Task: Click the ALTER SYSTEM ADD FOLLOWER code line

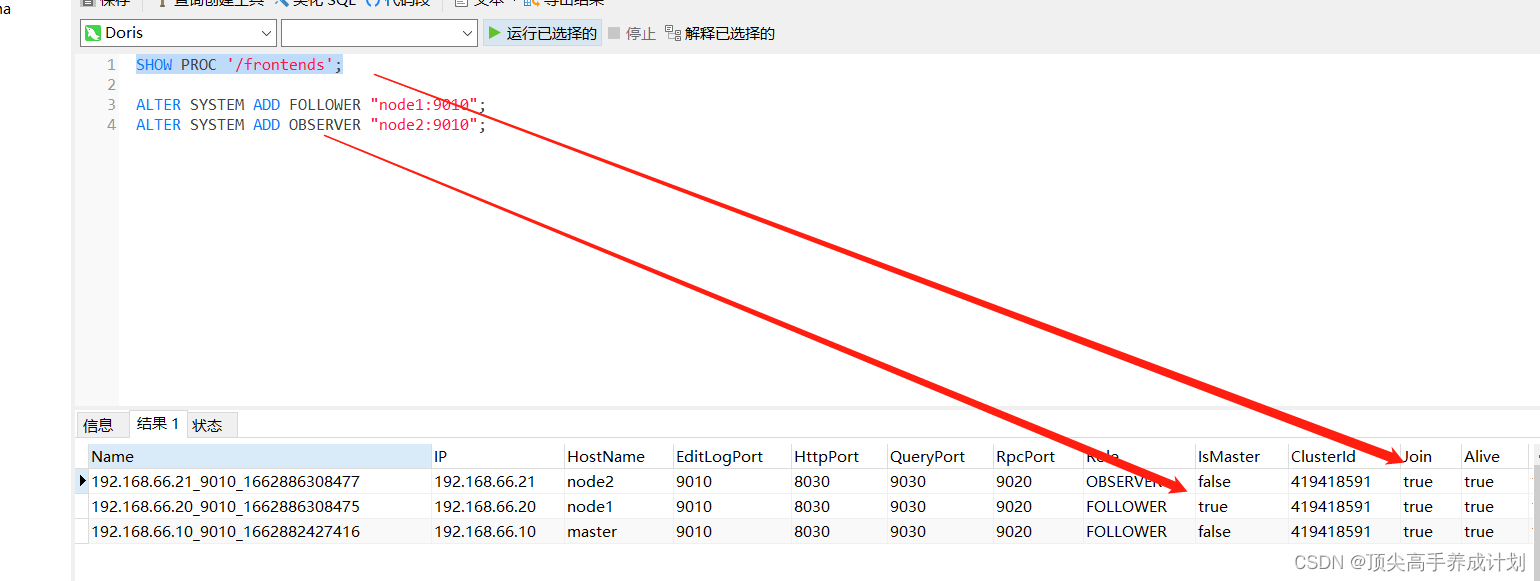Action: (x=311, y=105)
